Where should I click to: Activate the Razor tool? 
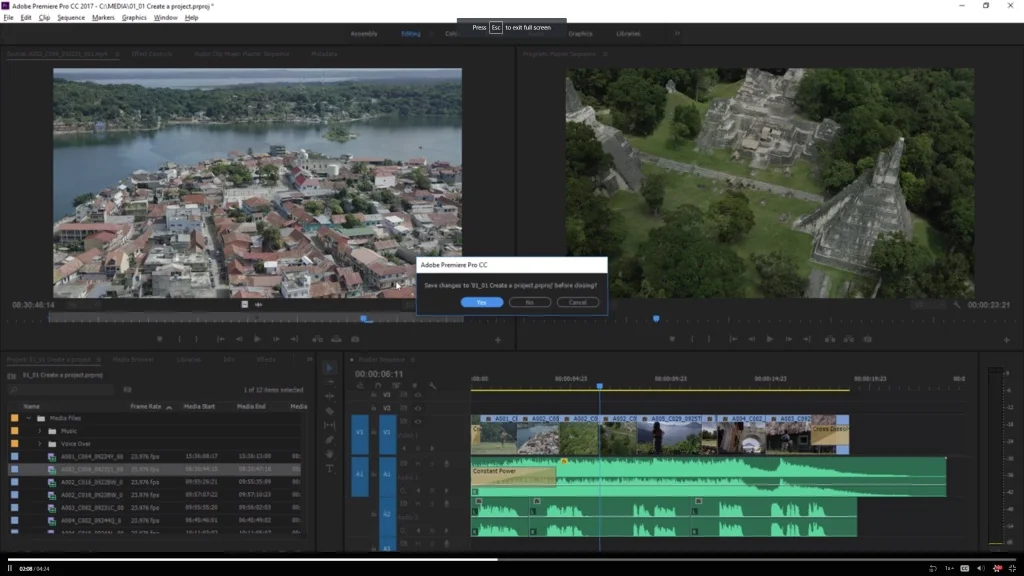click(x=330, y=409)
